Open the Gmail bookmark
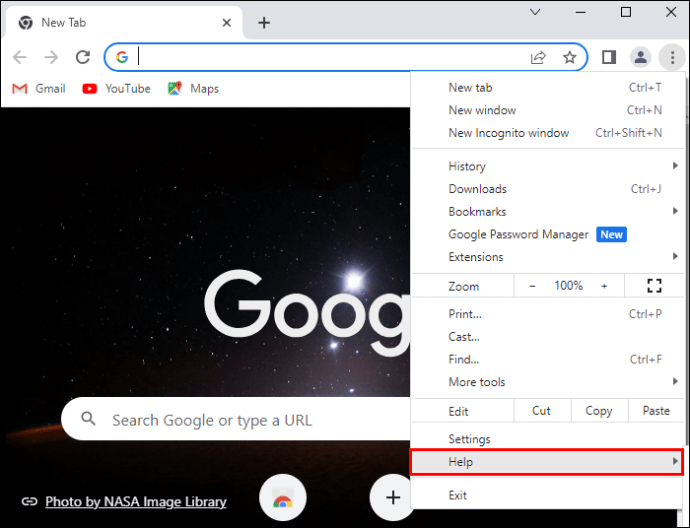690x528 pixels. (39, 88)
